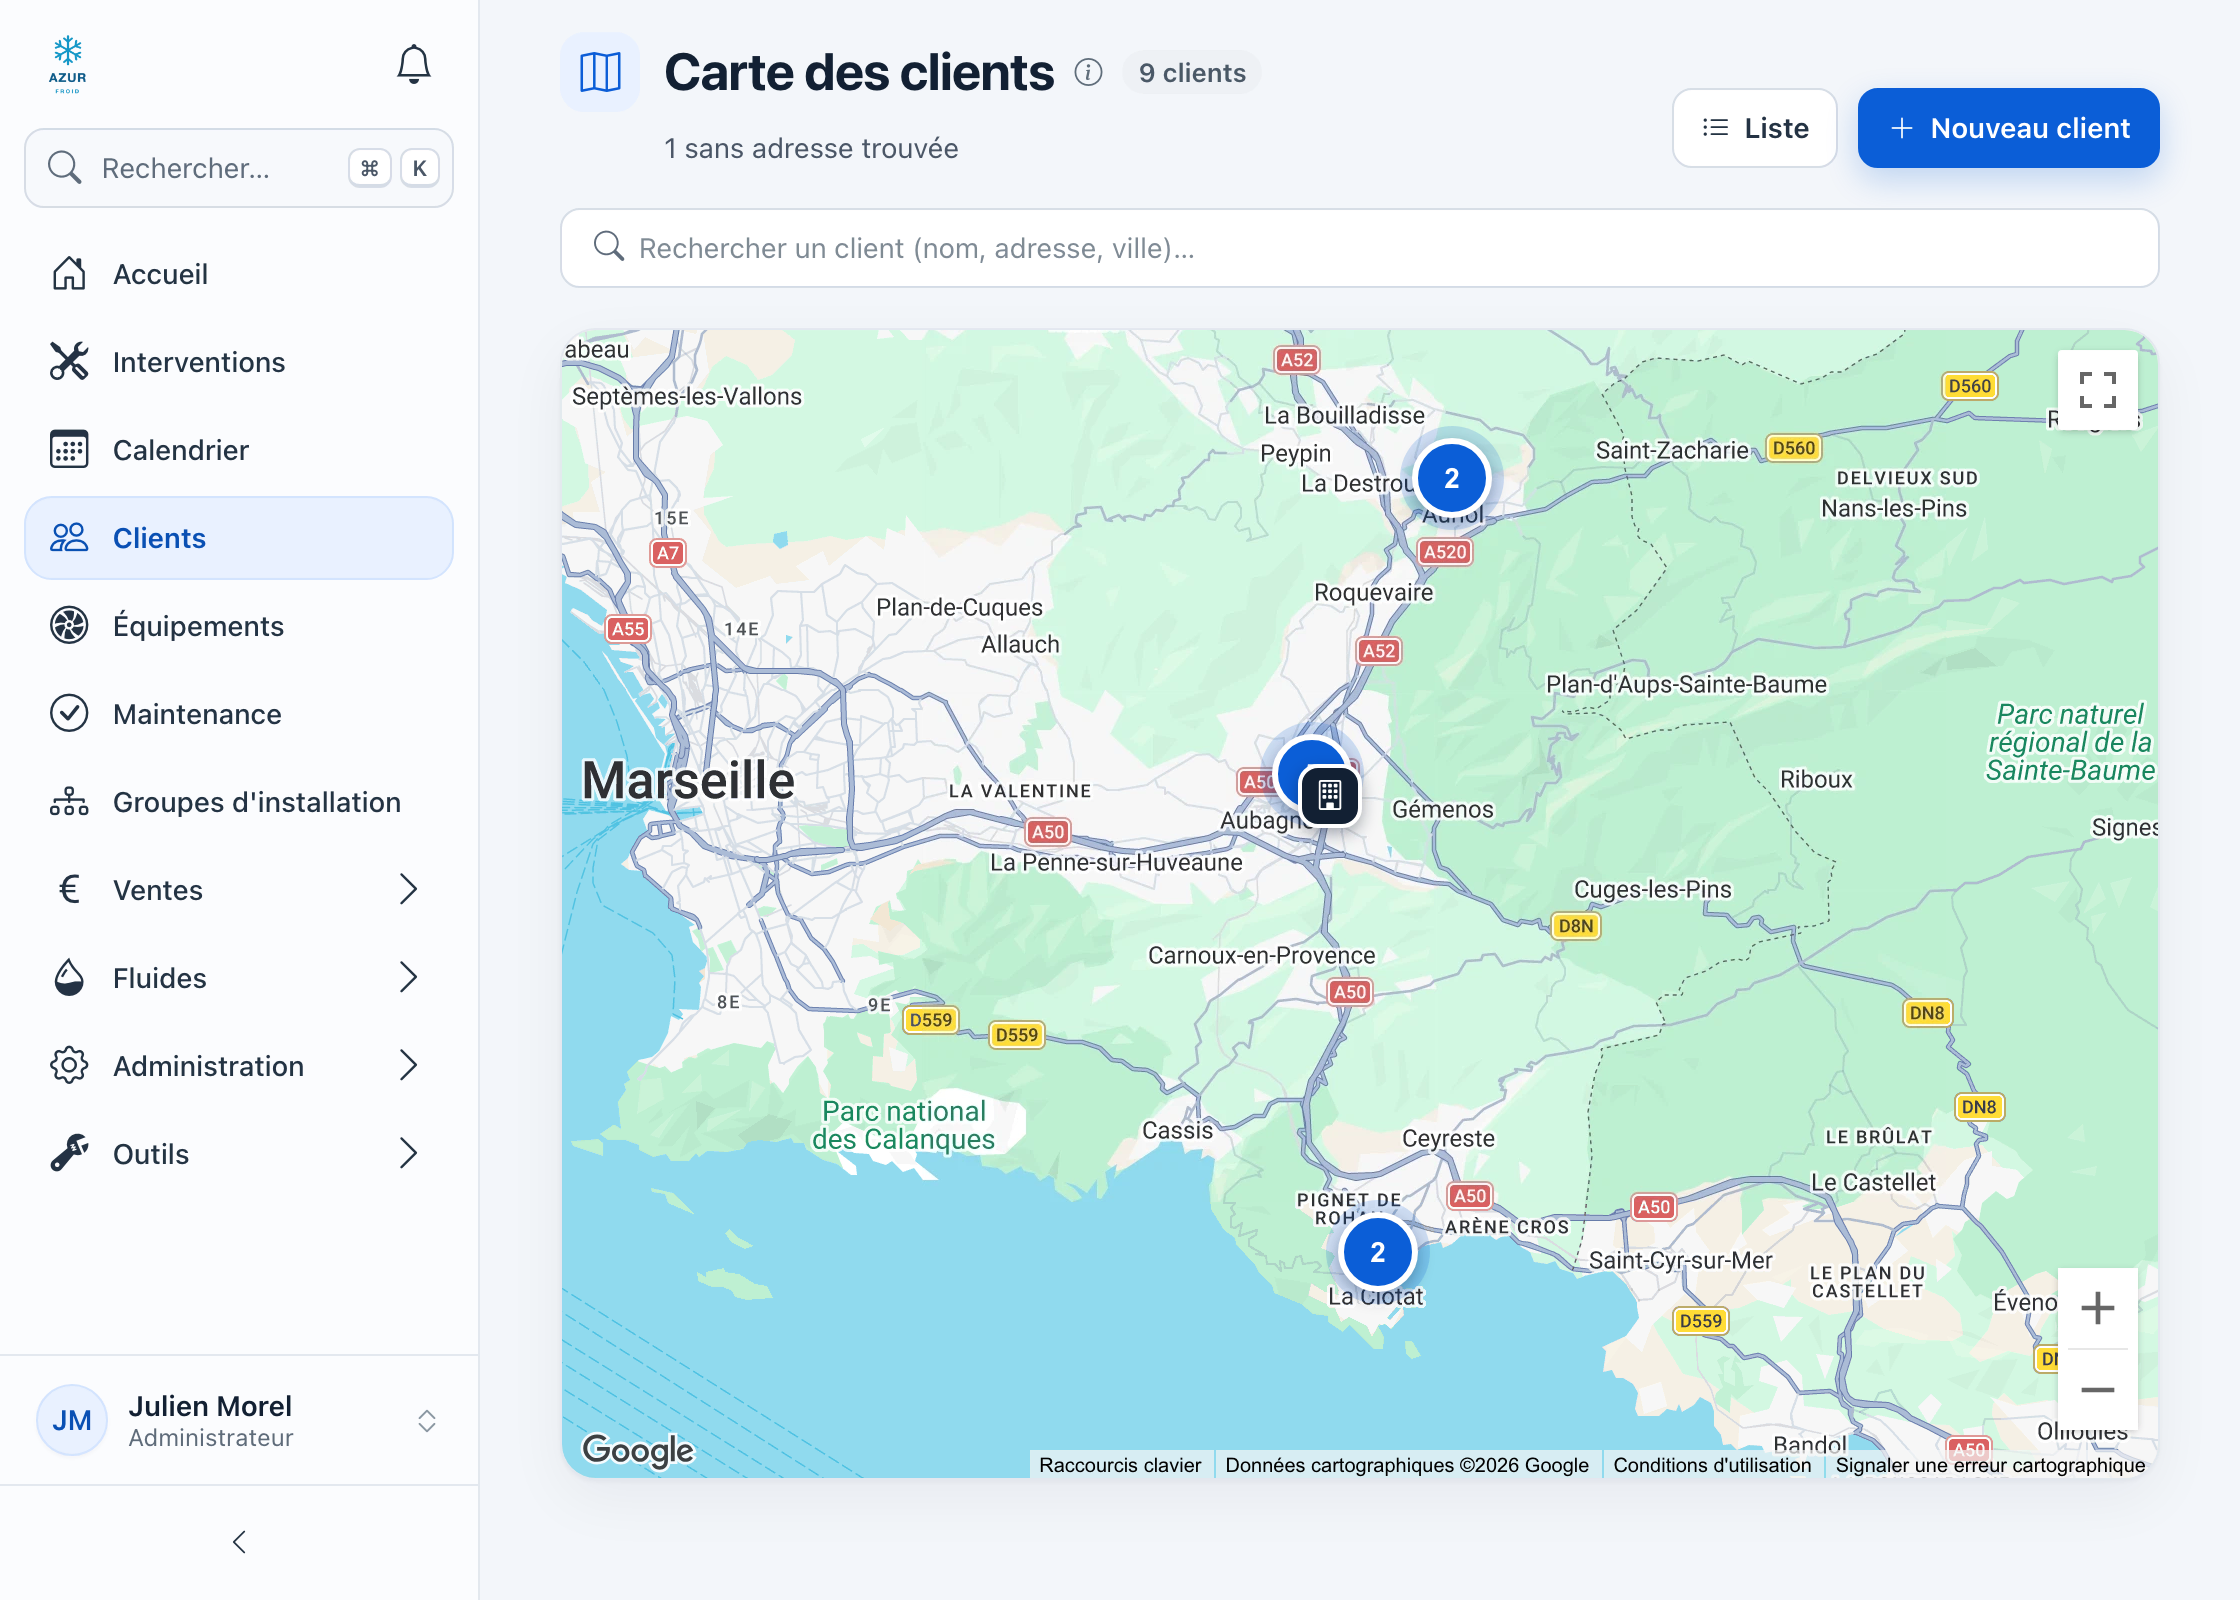Open the cluster of 2 at La Ciotat
The image size is (2240, 1600).
tap(1378, 1252)
